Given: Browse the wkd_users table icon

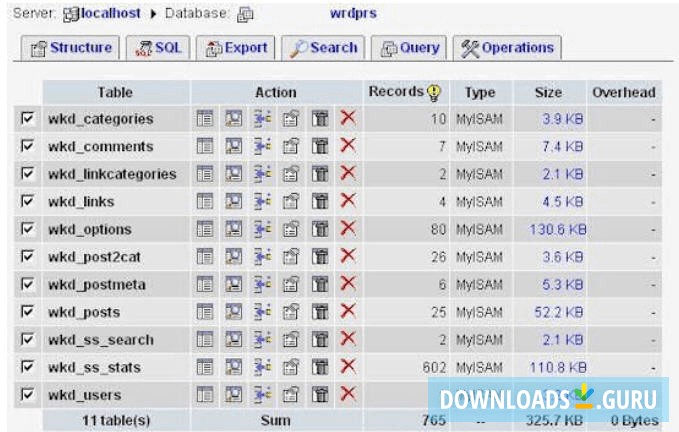Looking at the screenshot, I should [204, 395].
